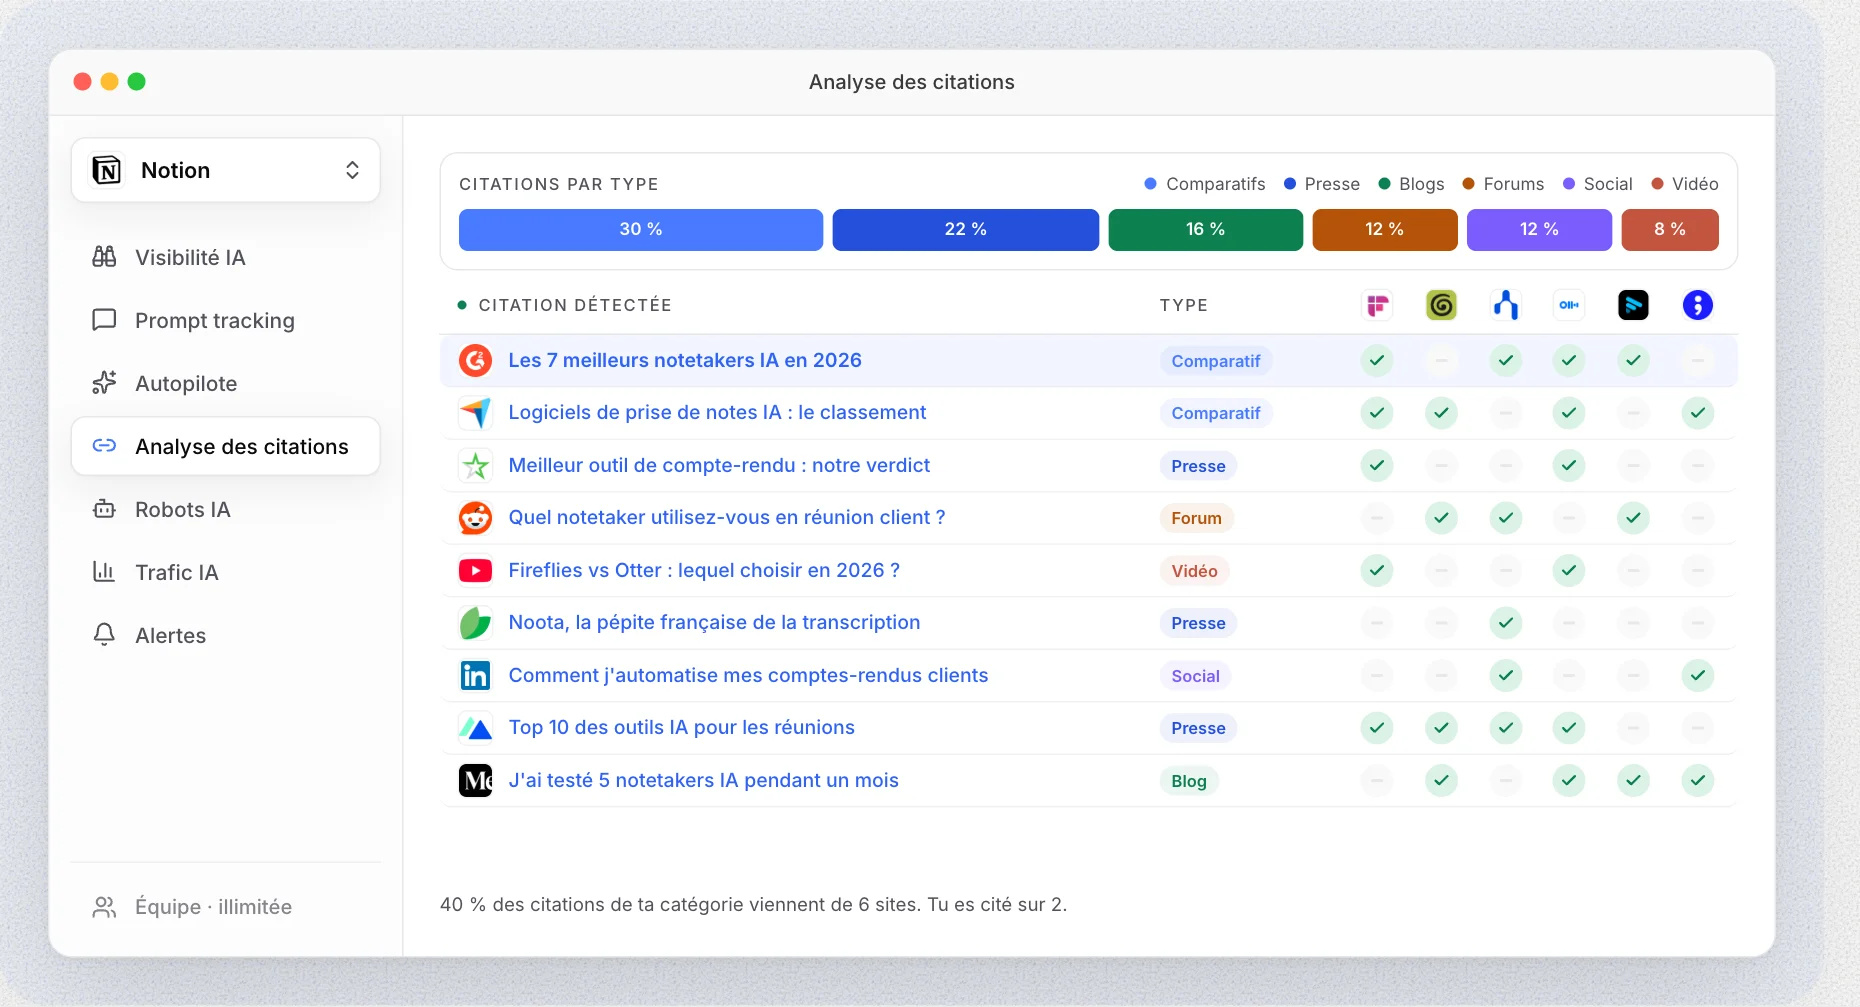The height and width of the screenshot is (1007, 1860).
Task: Open the Notion workspace switcher dropdown
Action: [225, 170]
